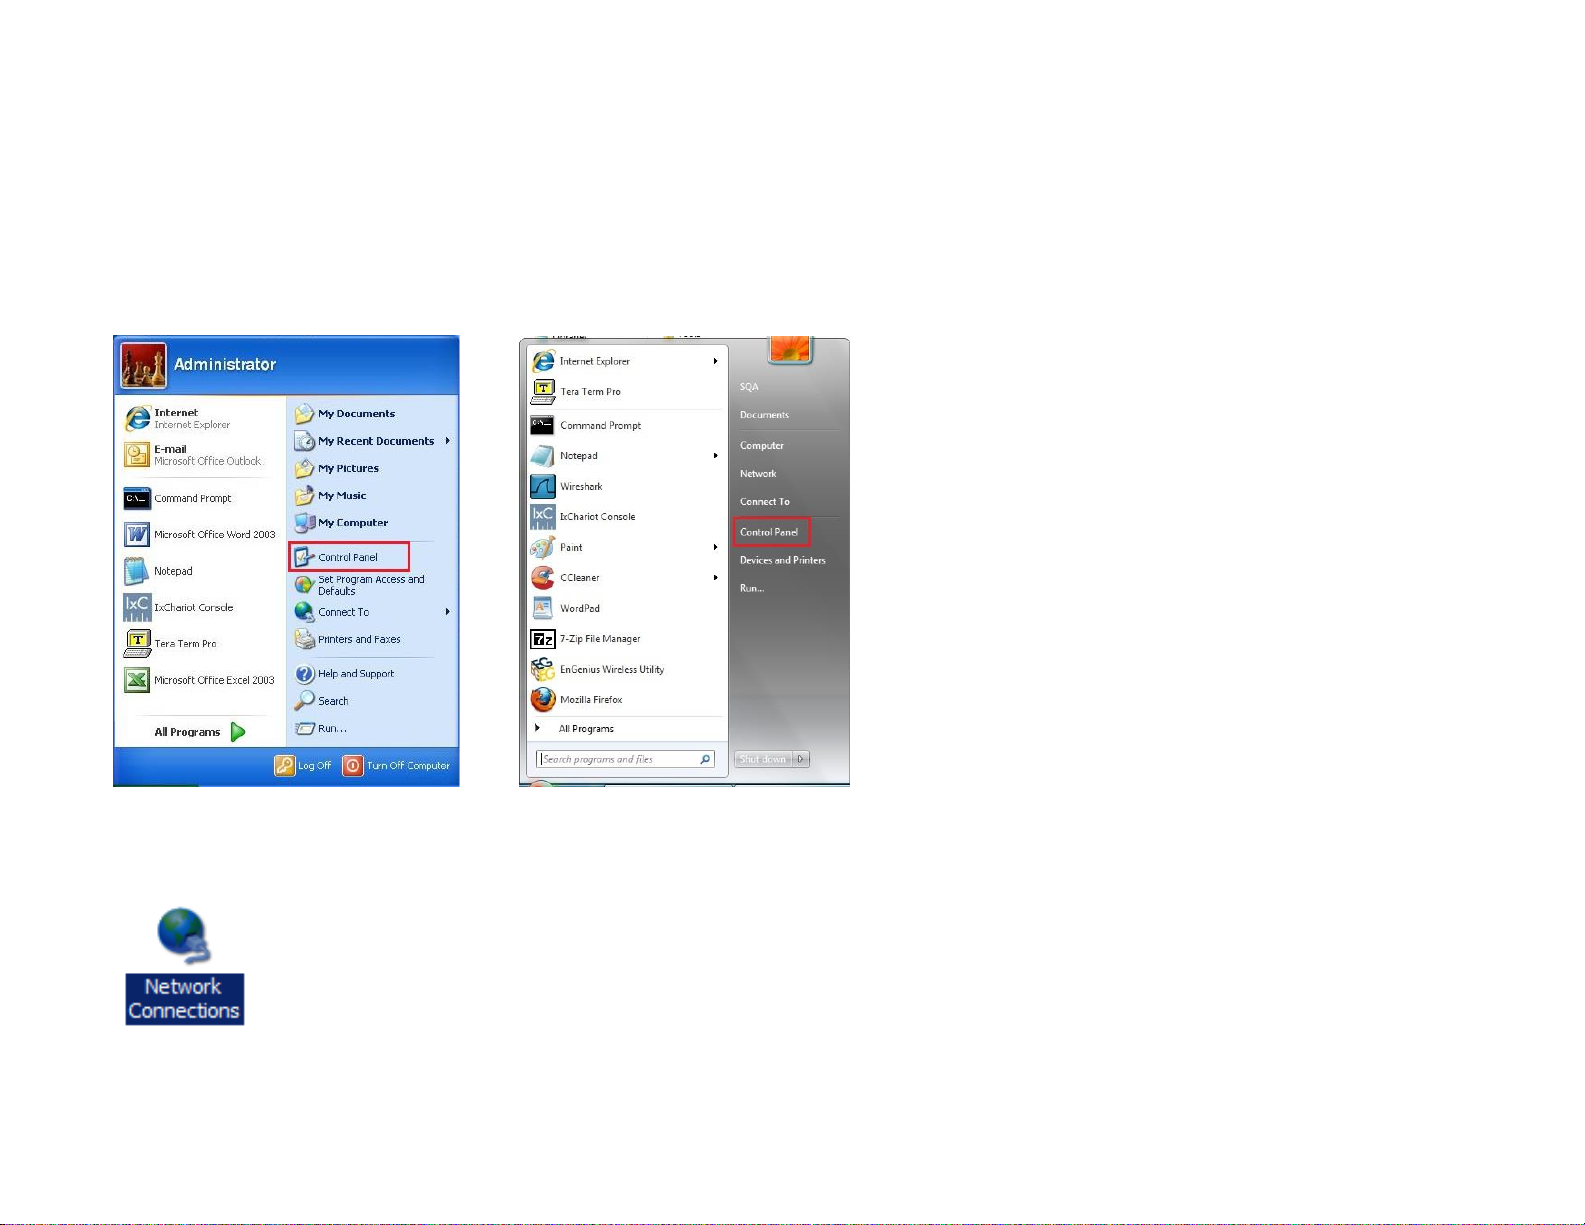Open Tera Term Pro in Windows 7 menu
Image resolution: width=1585 pixels, height=1225 pixels.
click(x=577, y=391)
